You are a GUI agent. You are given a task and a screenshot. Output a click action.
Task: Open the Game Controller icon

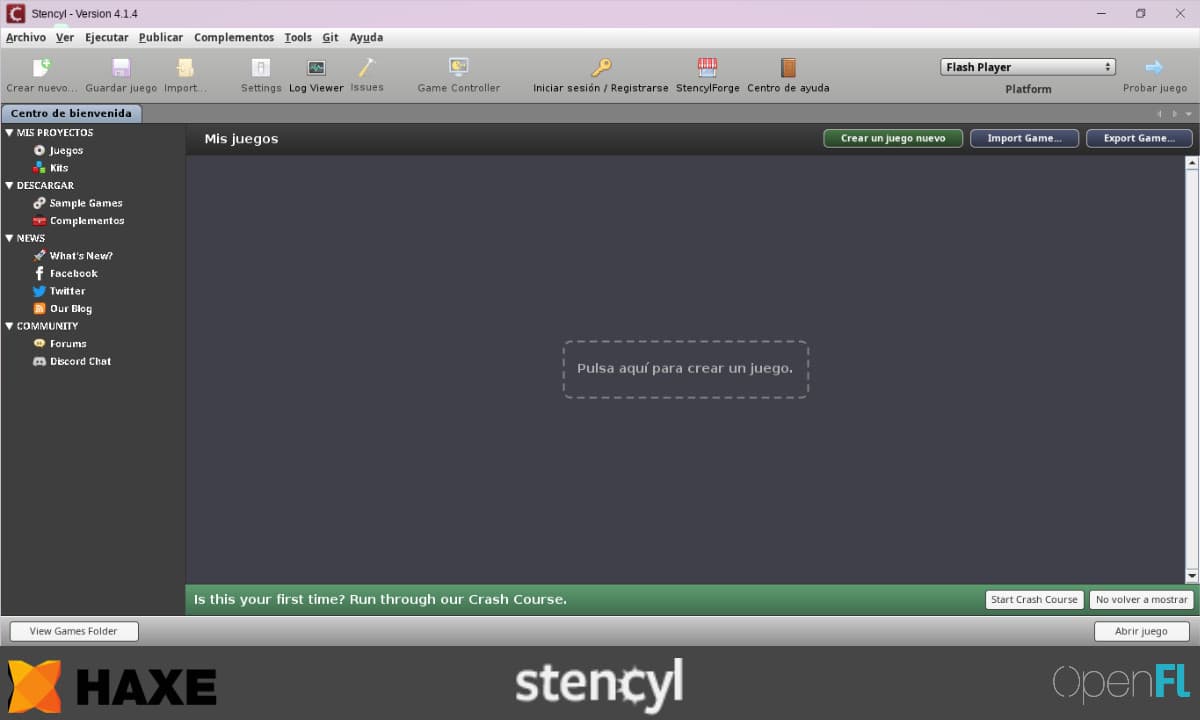[458, 68]
